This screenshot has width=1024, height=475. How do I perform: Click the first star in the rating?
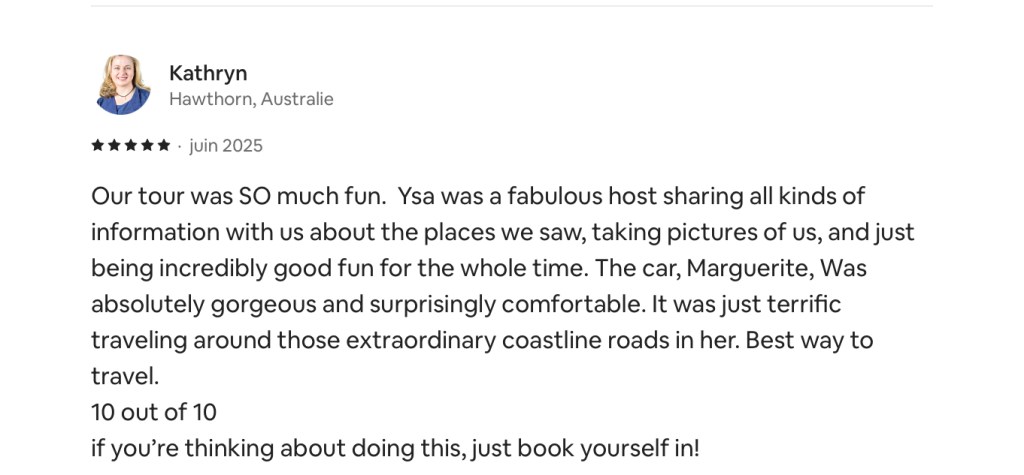tap(98, 145)
